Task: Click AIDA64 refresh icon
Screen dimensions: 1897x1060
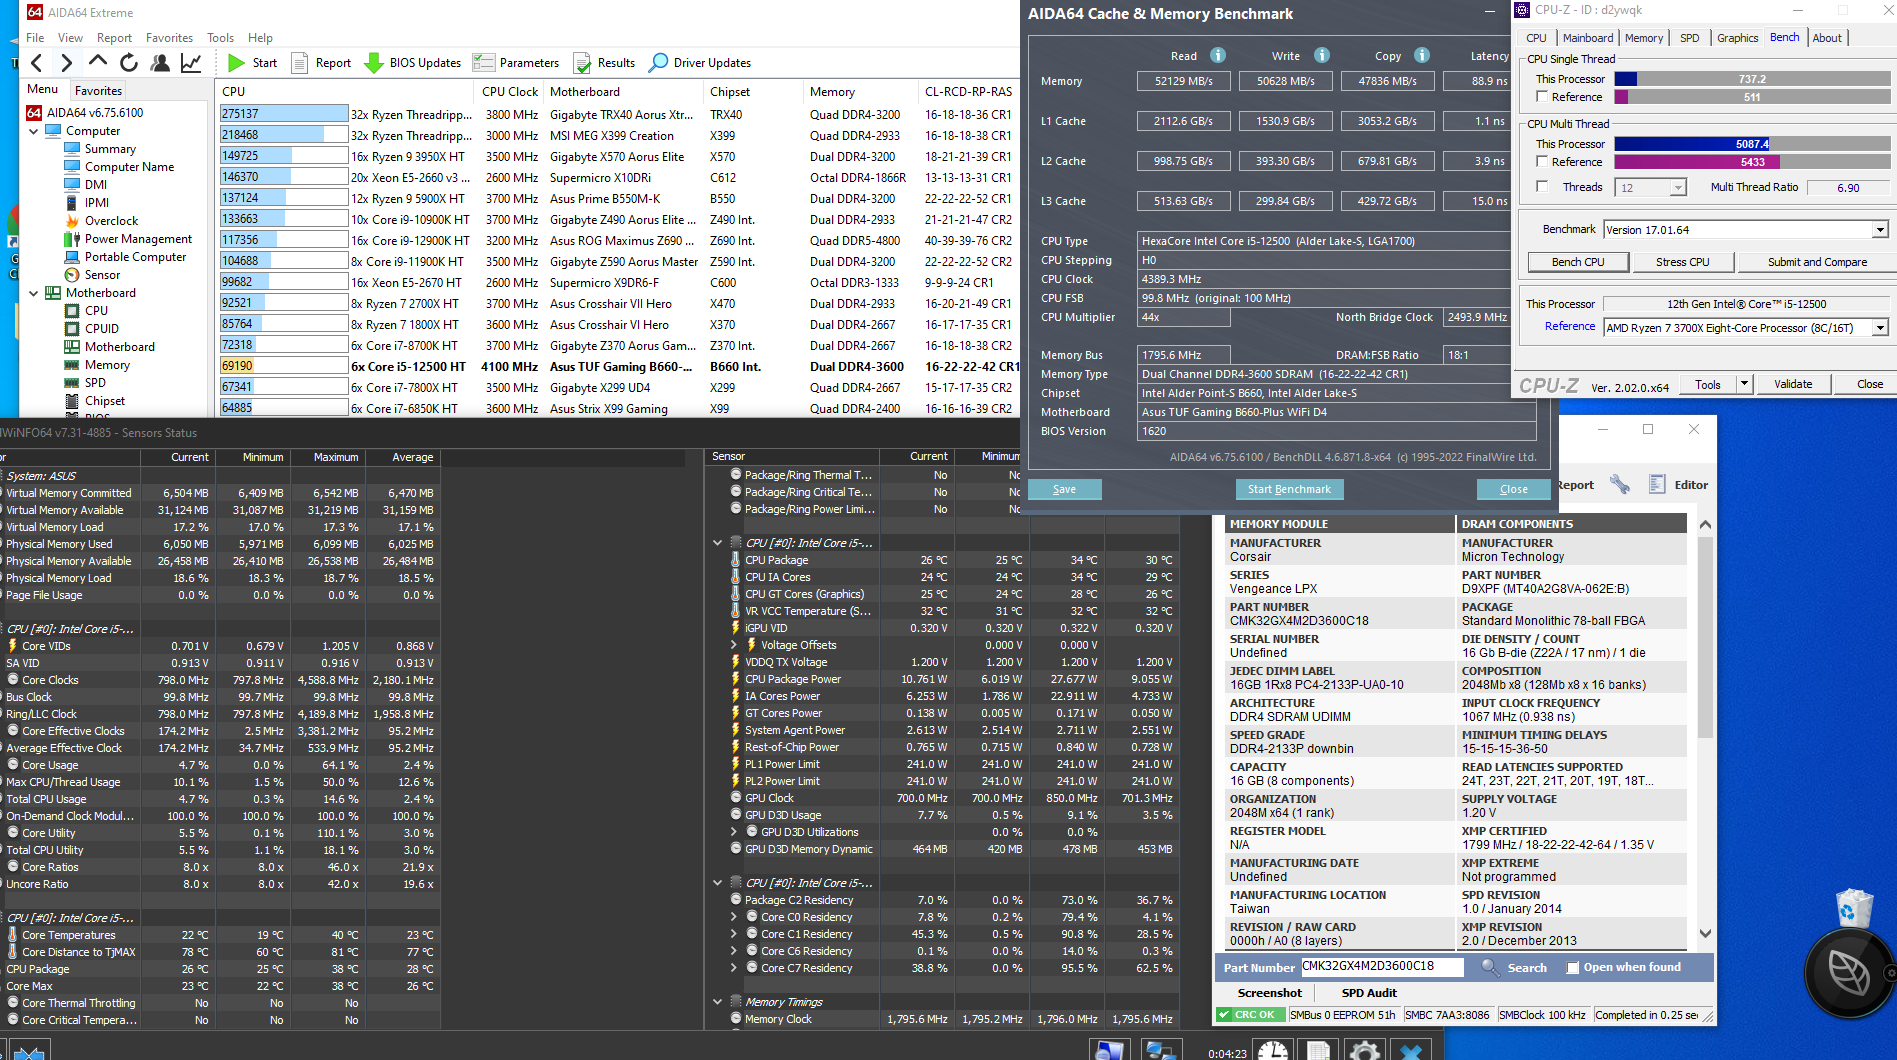Action: [129, 63]
